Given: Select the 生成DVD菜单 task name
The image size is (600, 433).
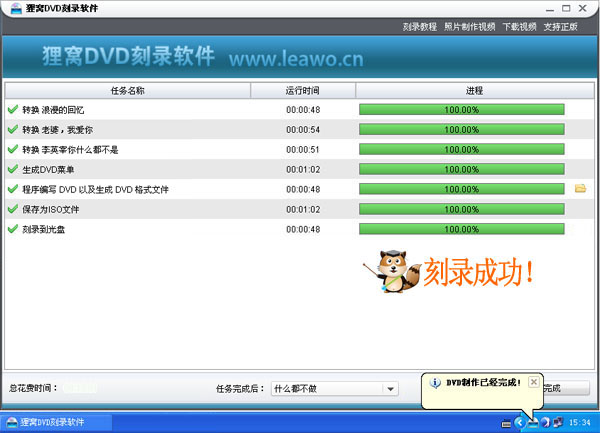Looking at the screenshot, I should (x=48, y=169).
